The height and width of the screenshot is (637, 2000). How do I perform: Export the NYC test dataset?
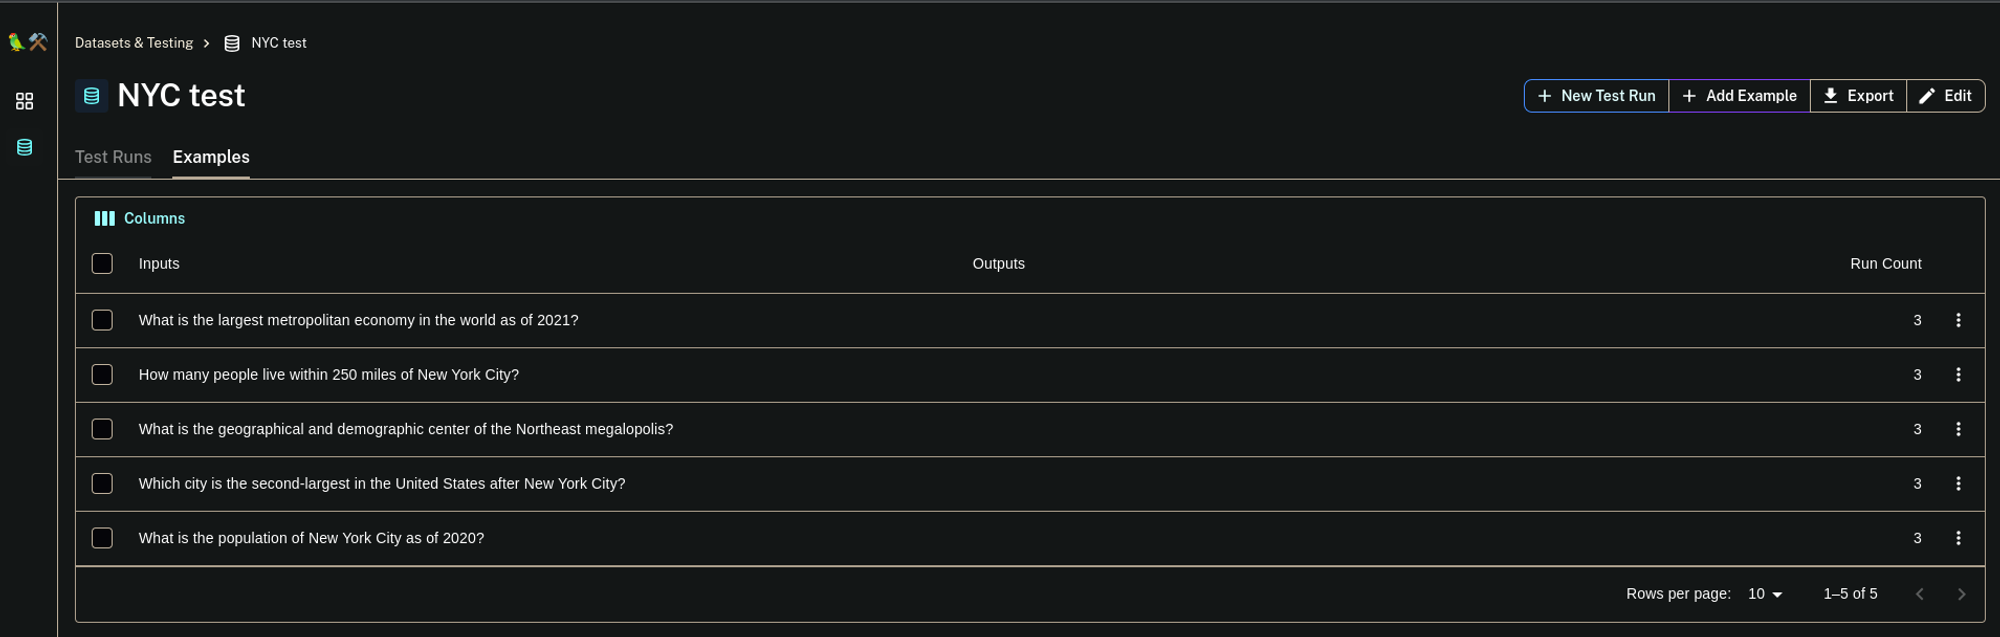[x=1858, y=96]
